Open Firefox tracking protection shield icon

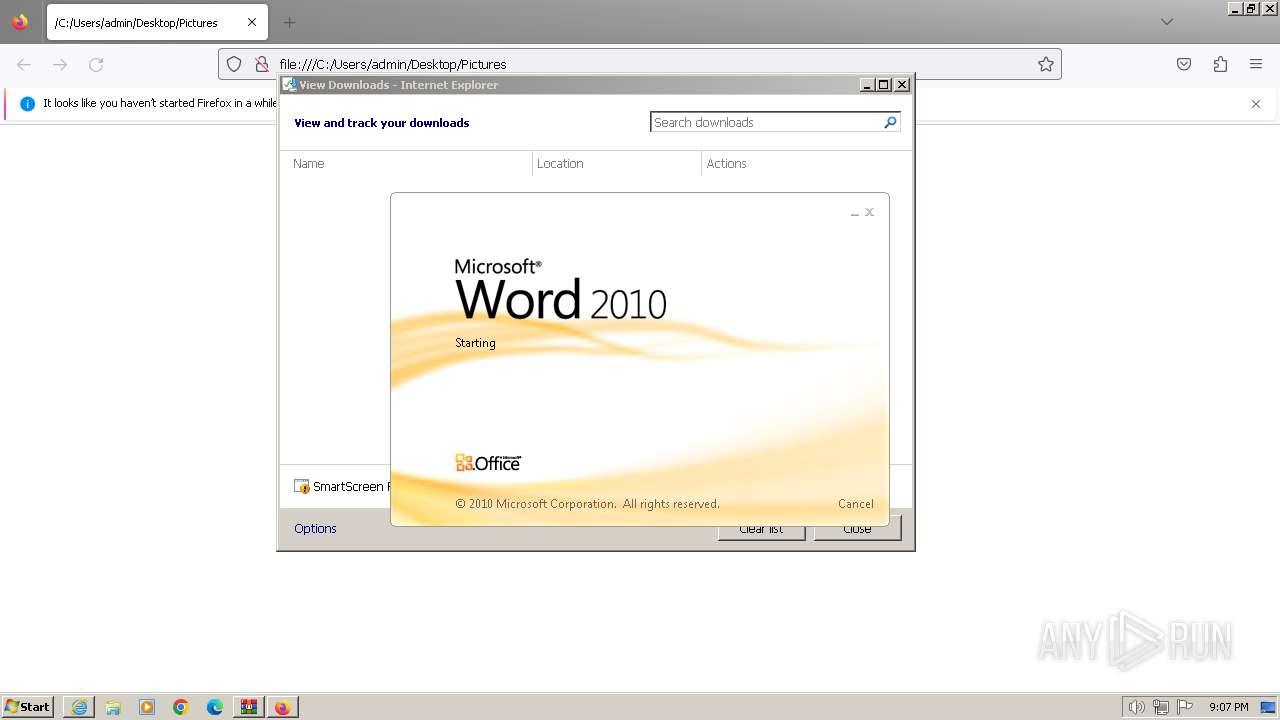(234, 64)
